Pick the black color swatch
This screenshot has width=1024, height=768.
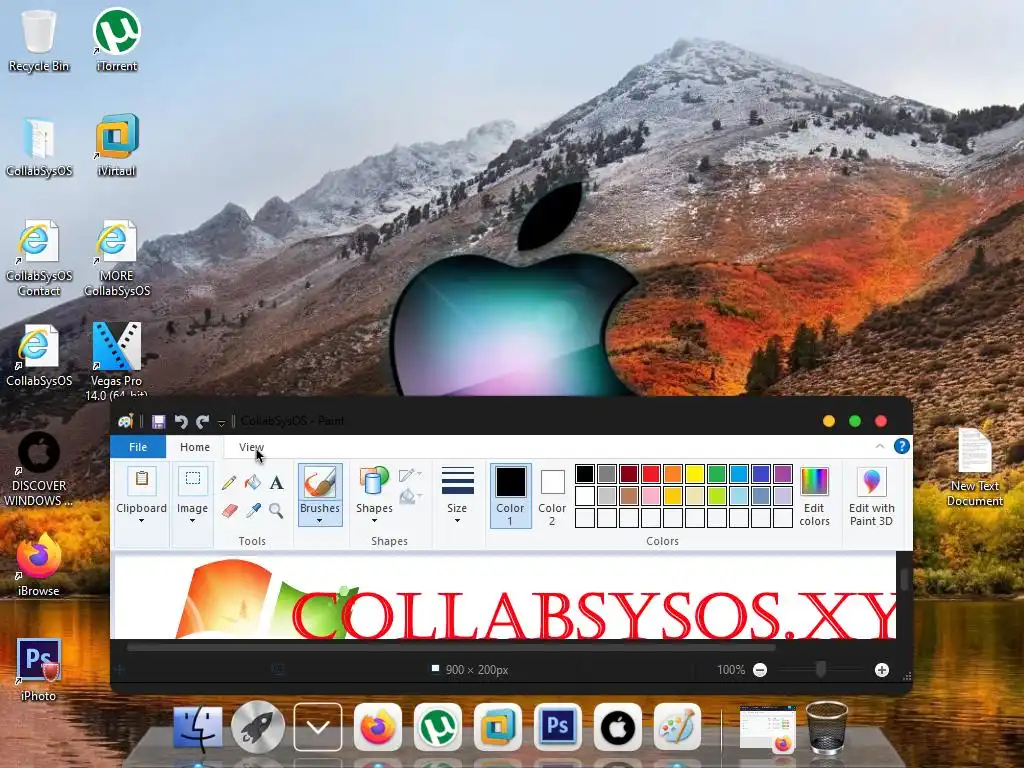coord(584,473)
